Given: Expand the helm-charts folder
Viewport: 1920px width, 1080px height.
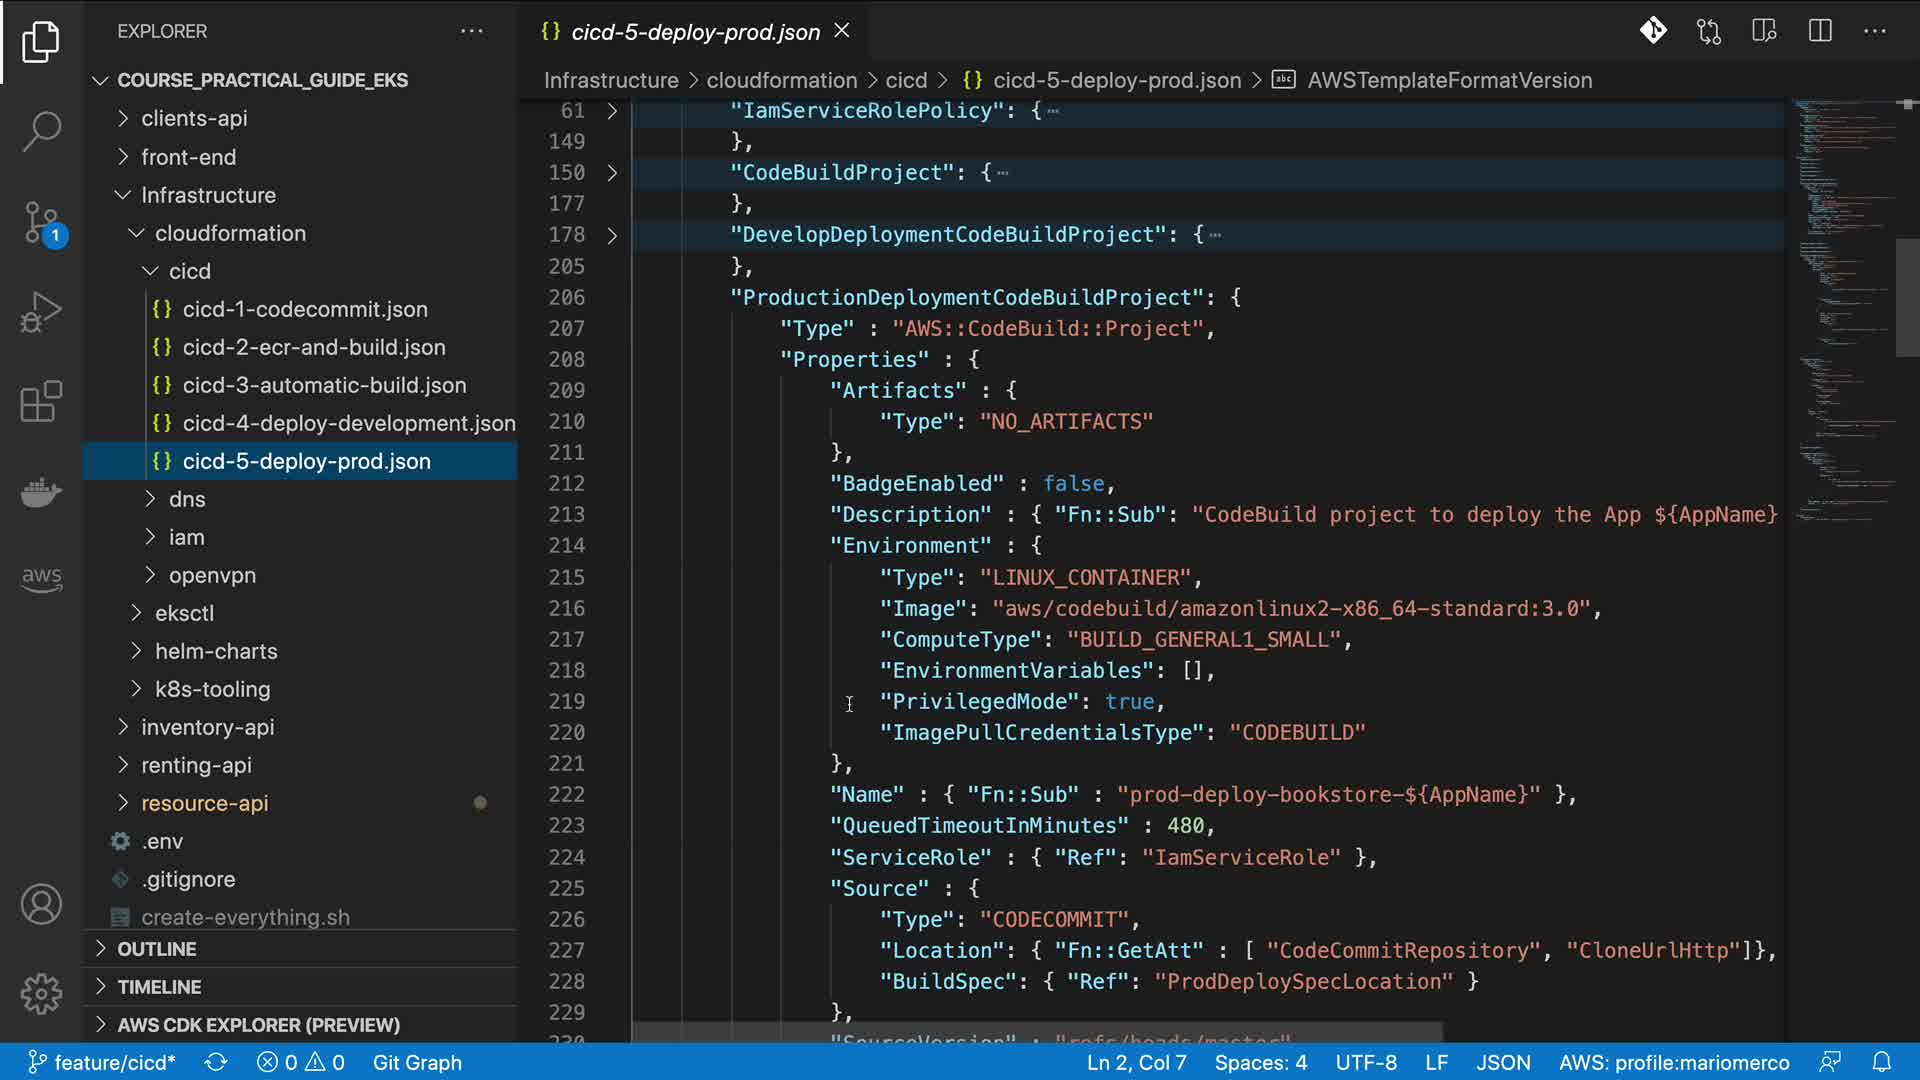Looking at the screenshot, I should [x=215, y=651].
